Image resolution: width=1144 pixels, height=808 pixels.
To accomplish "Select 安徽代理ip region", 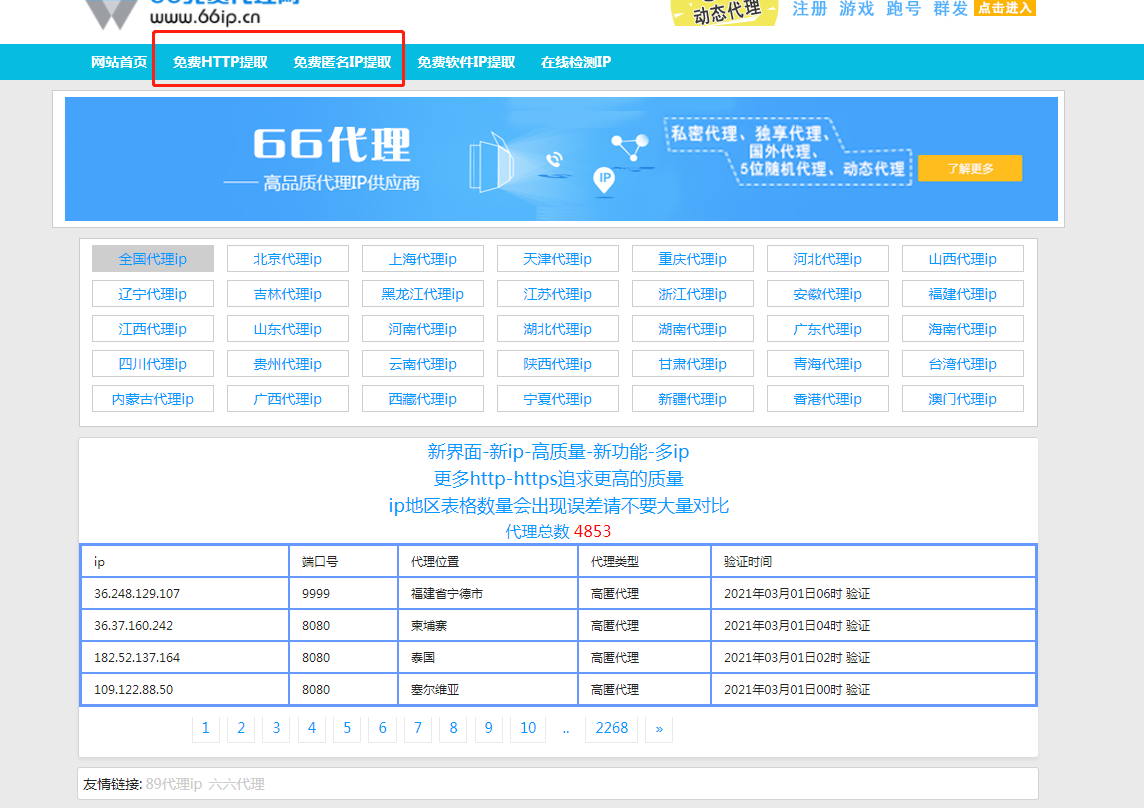I will [827, 293].
